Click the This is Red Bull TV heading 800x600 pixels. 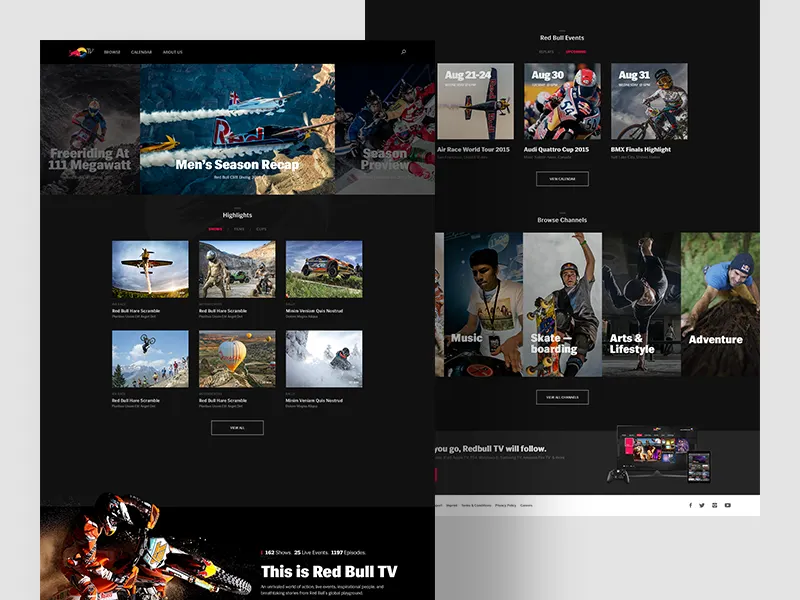(329, 571)
